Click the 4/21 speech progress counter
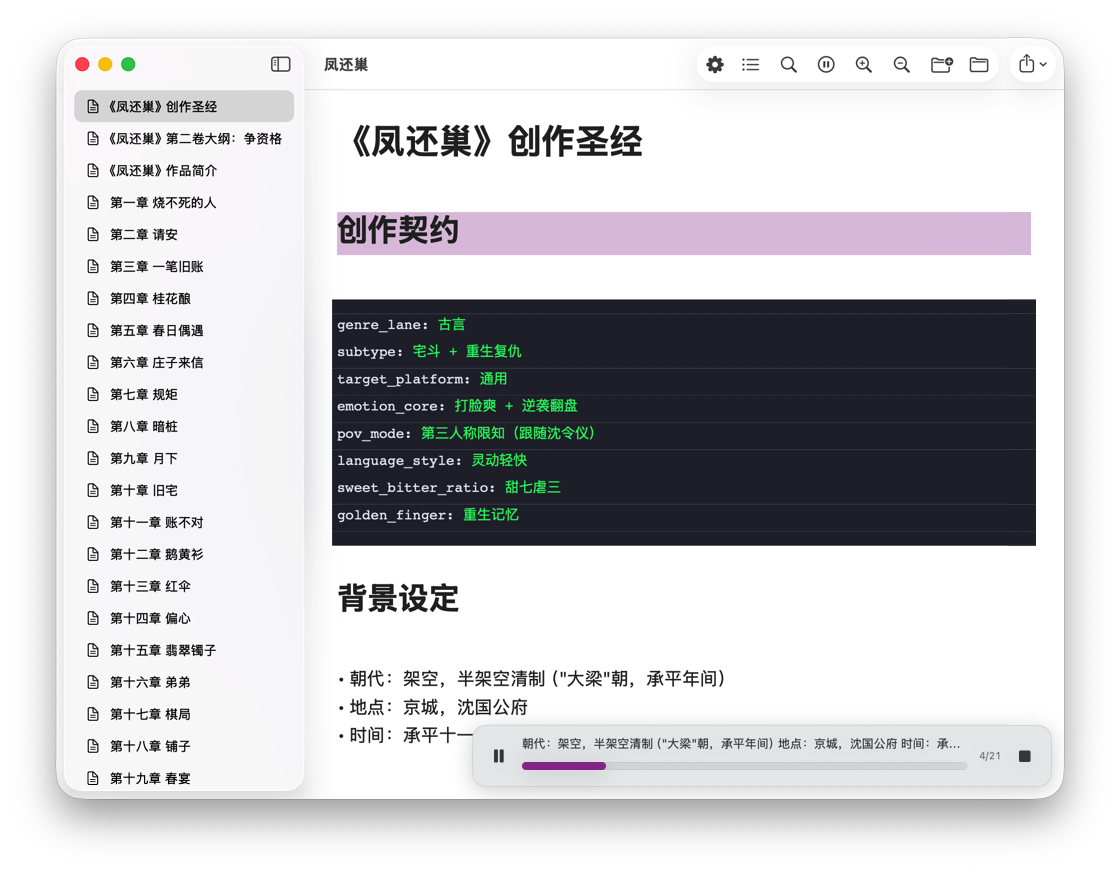1120x873 pixels. pos(989,756)
